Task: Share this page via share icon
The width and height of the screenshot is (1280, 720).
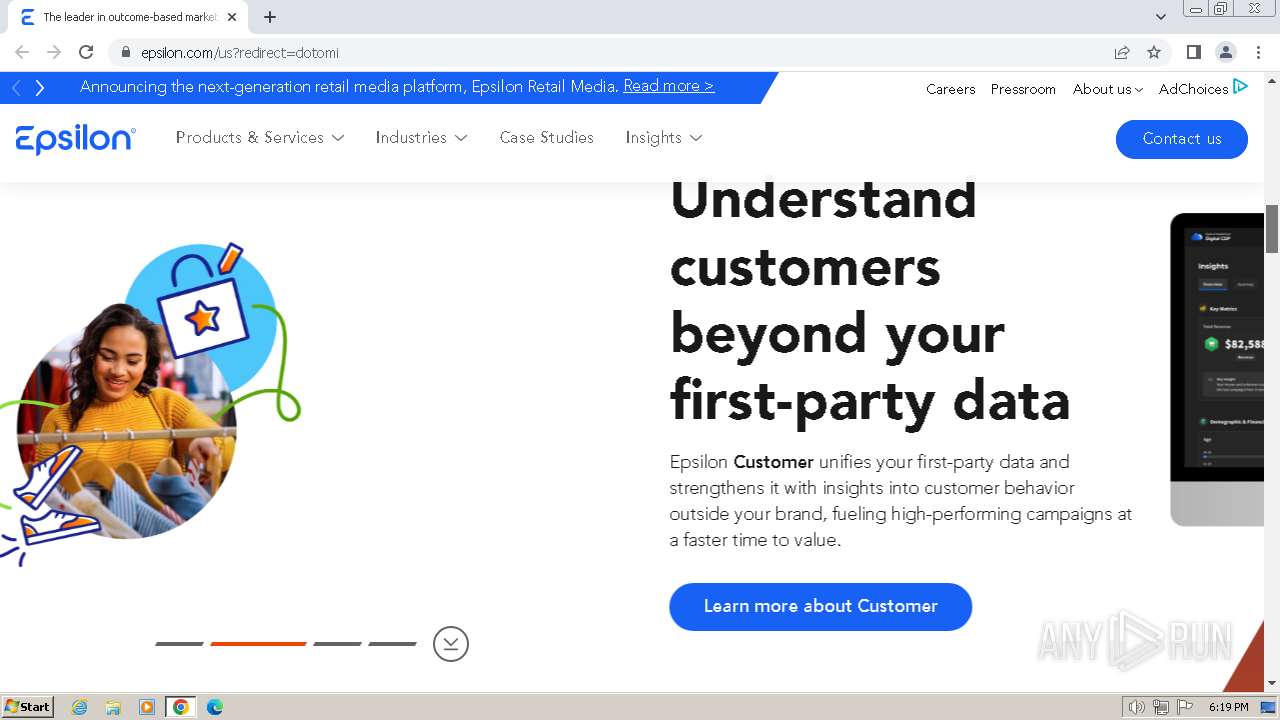Action: click(x=1122, y=52)
